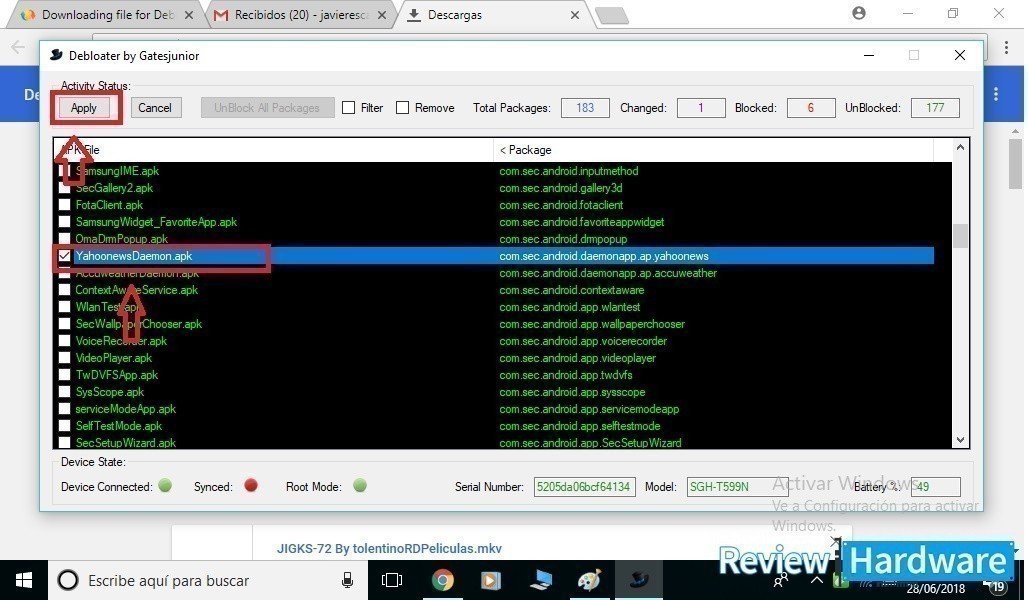
Task: Open Task View from the taskbar
Action: (x=392, y=580)
